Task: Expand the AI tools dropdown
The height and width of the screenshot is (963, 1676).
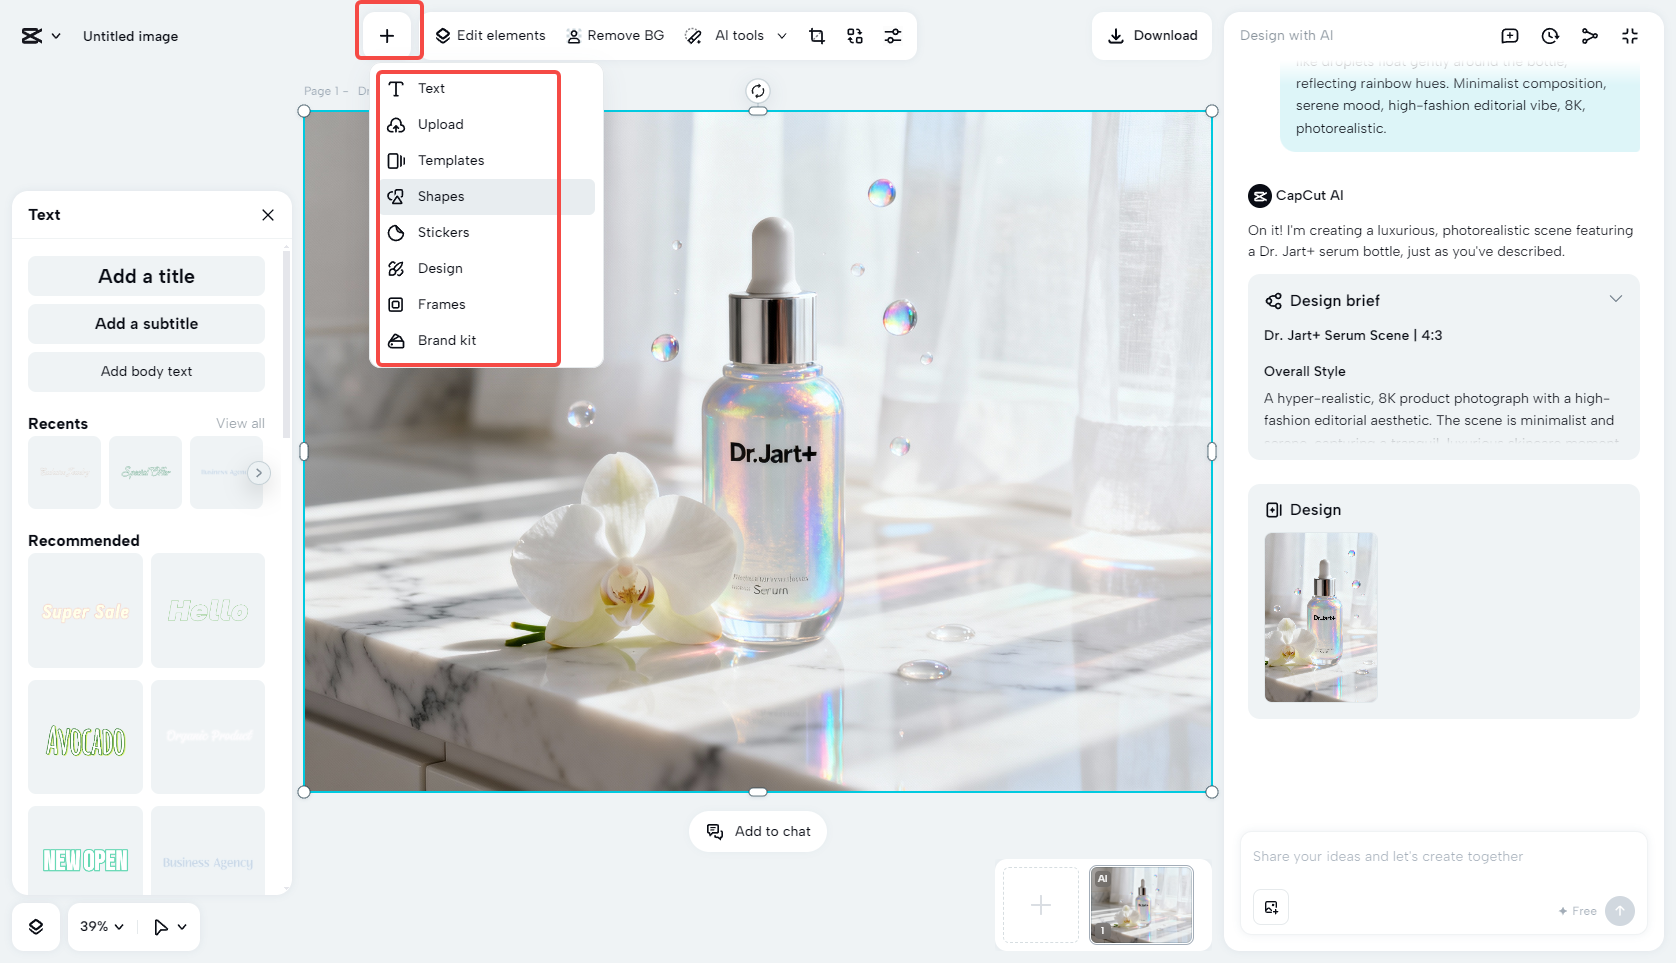Action: [x=781, y=35]
